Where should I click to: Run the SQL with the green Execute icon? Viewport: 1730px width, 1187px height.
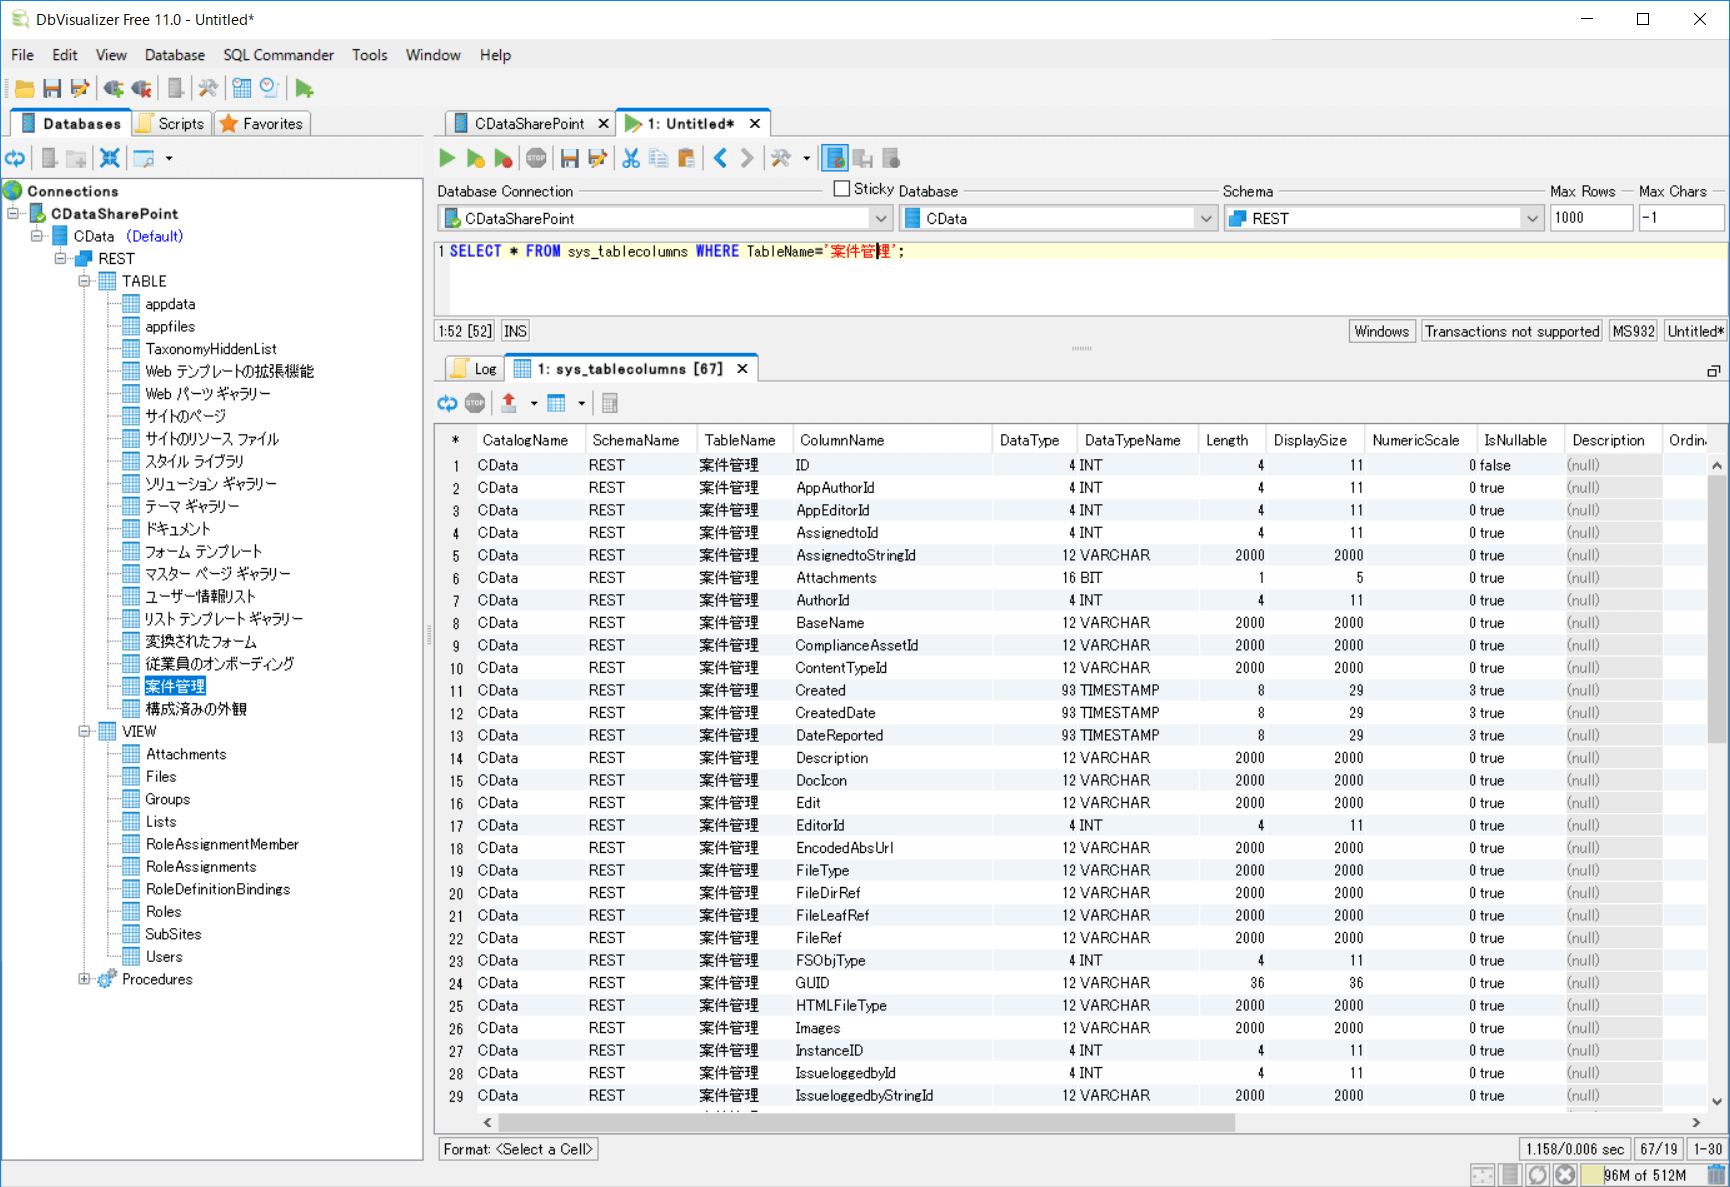click(447, 158)
